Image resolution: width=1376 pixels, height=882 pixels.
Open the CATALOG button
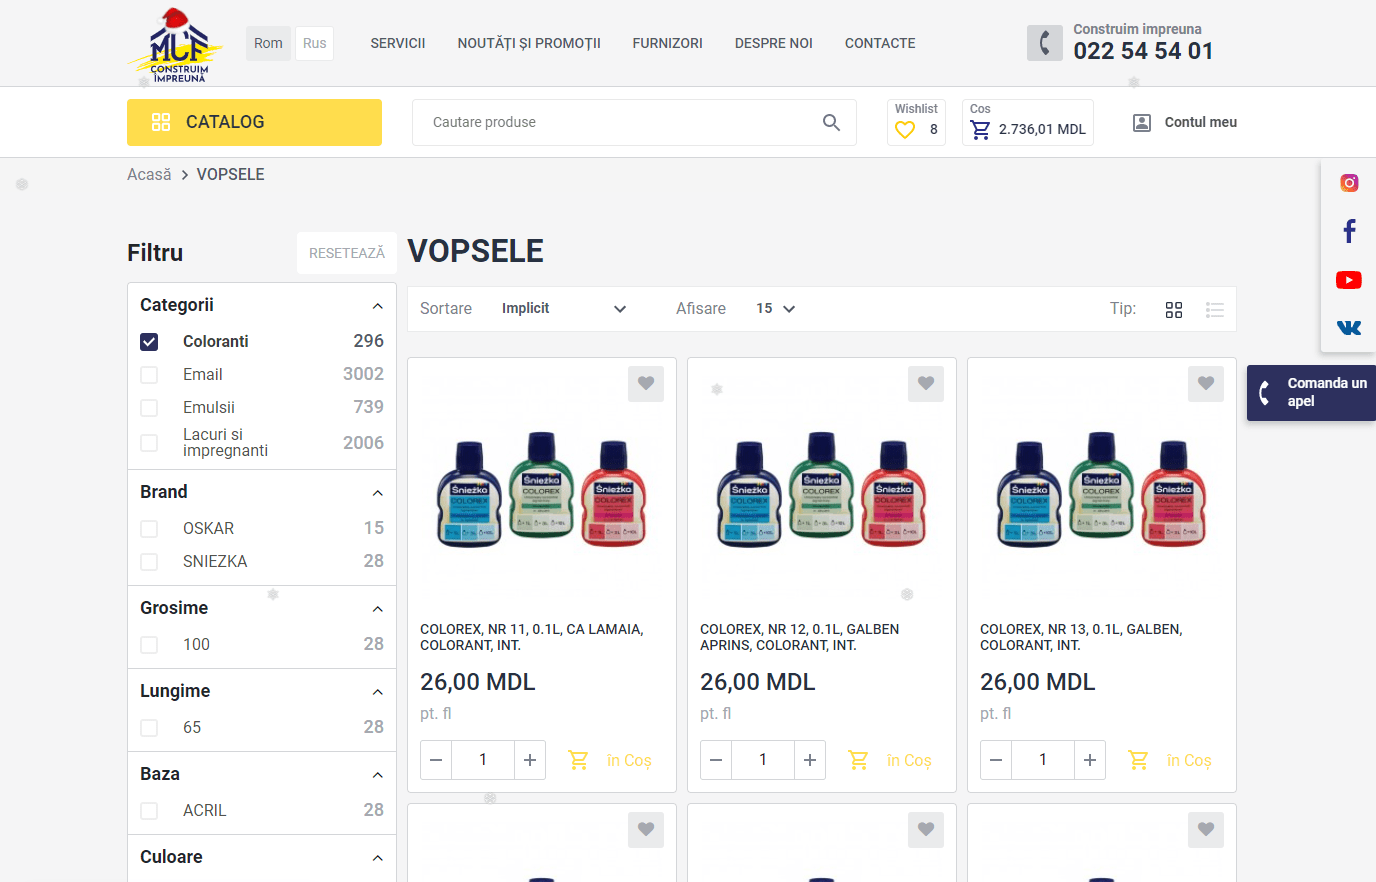click(254, 122)
